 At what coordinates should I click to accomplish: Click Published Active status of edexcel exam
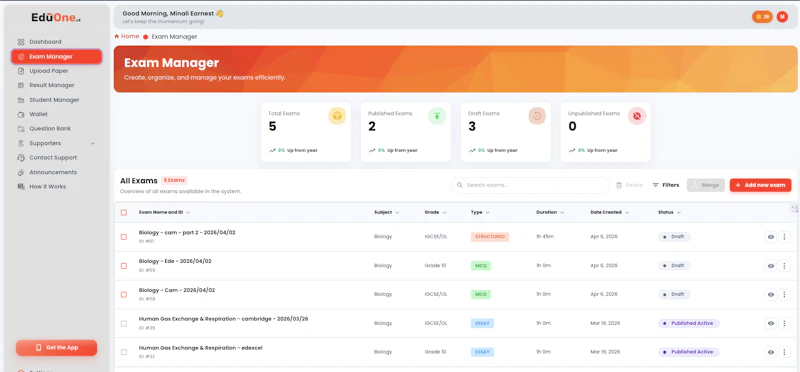689,352
